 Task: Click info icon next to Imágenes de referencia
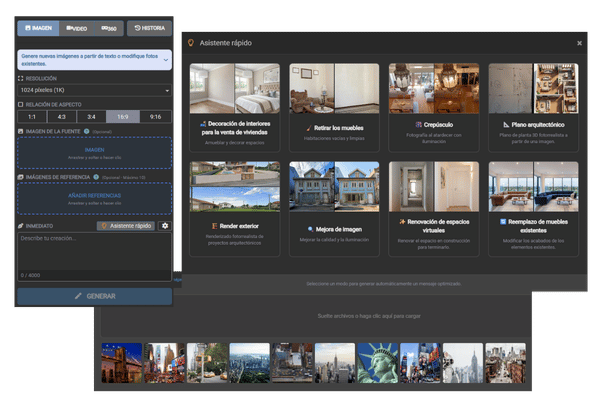[x=96, y=177]
